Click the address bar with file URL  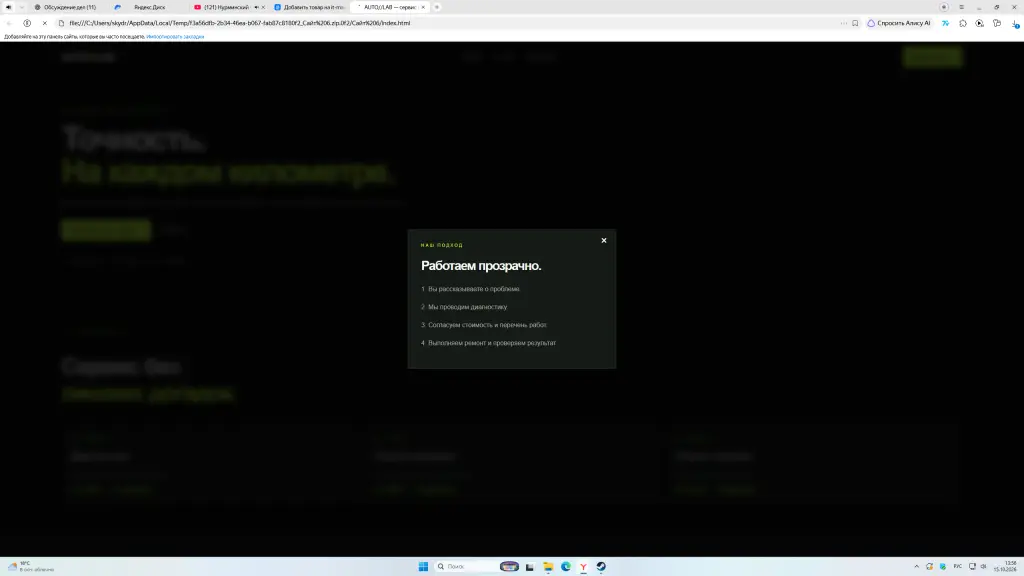click(x=239, y=23)
